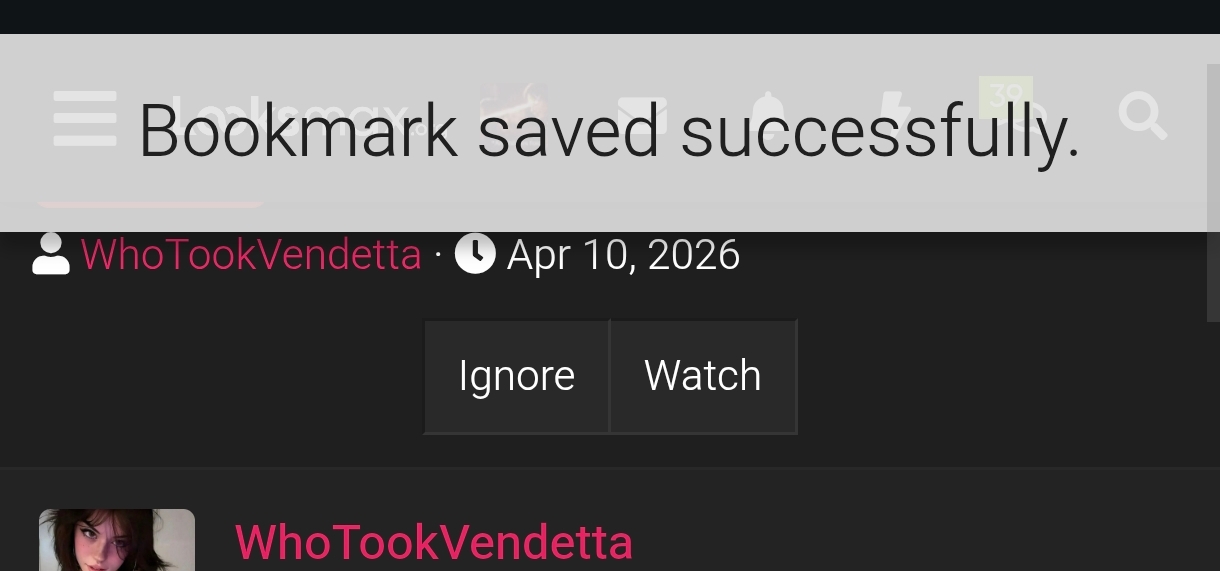Go to the forum logo home link
Image resolution: width=1220 pixels, height=571 pixels.
290,117
